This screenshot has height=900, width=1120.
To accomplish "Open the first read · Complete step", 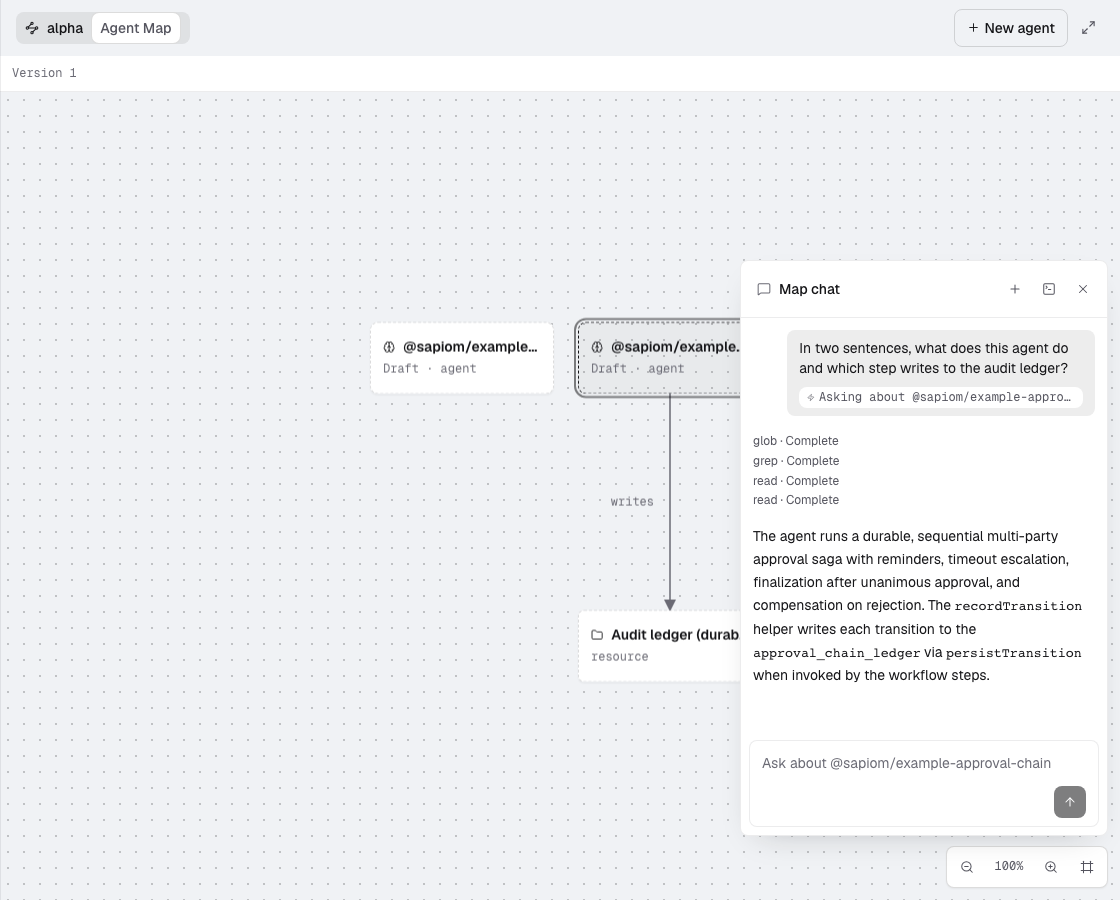I will coord(796,481).
